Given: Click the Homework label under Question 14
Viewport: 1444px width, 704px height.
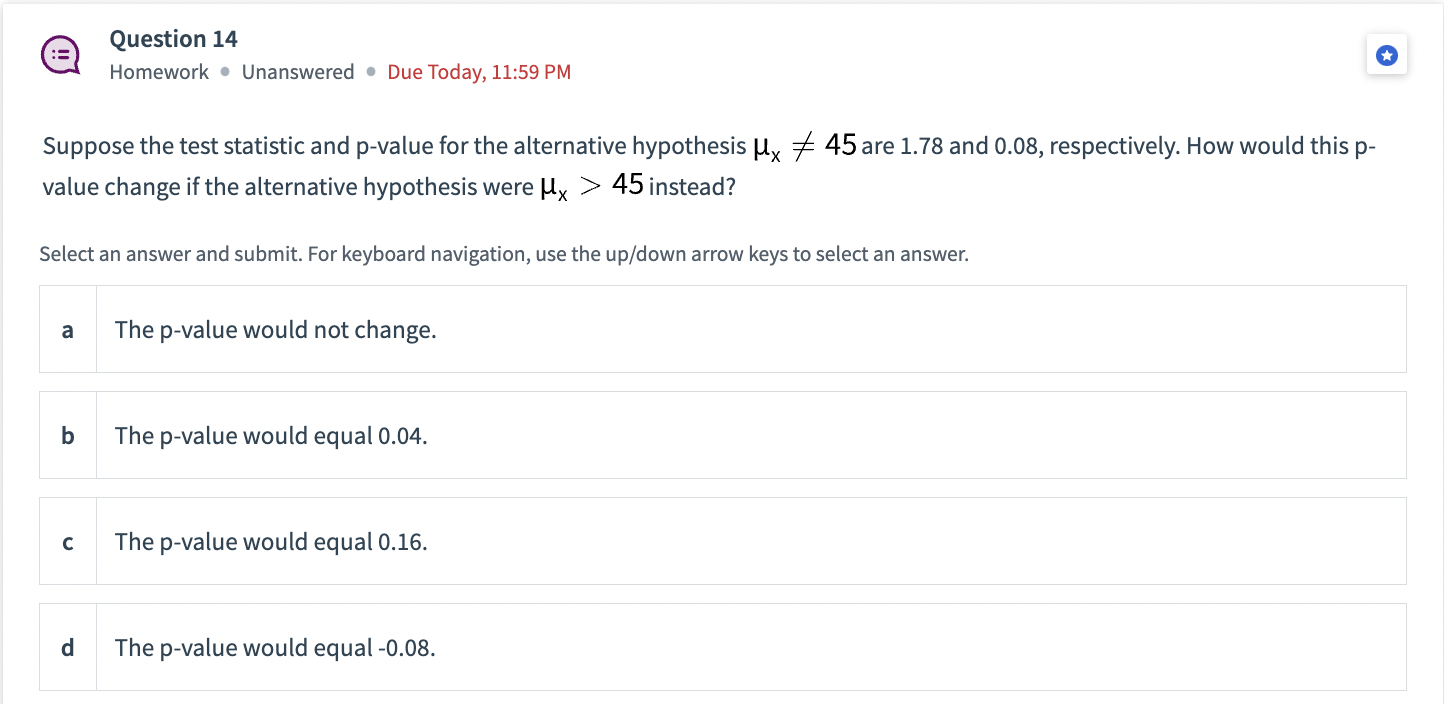Looking at the screenshot, I should click(159, 71).
